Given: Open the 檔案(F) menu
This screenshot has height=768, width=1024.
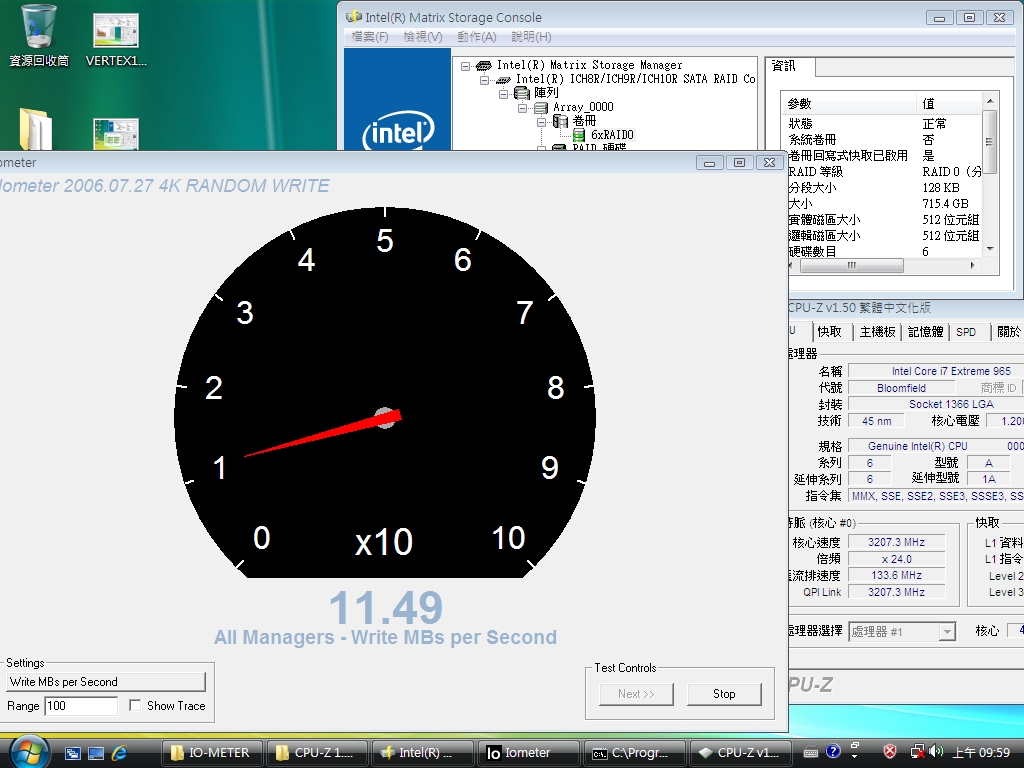Looking at the screenshot, I should 370,37.
